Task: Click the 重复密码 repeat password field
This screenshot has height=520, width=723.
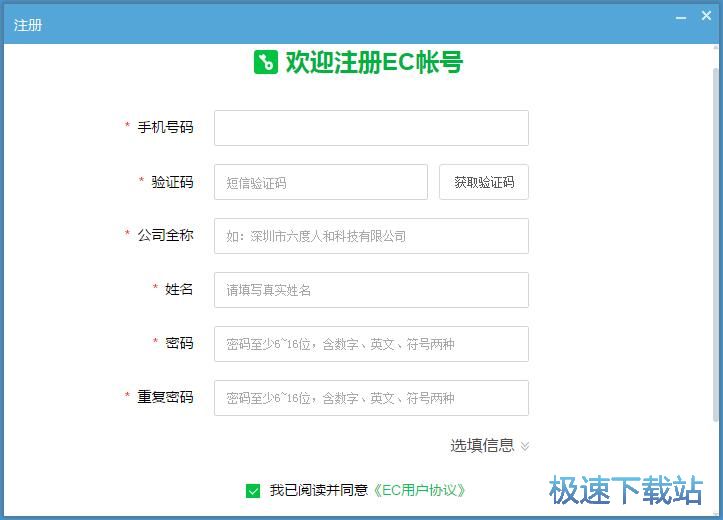Action: click(x=371, y=398)
